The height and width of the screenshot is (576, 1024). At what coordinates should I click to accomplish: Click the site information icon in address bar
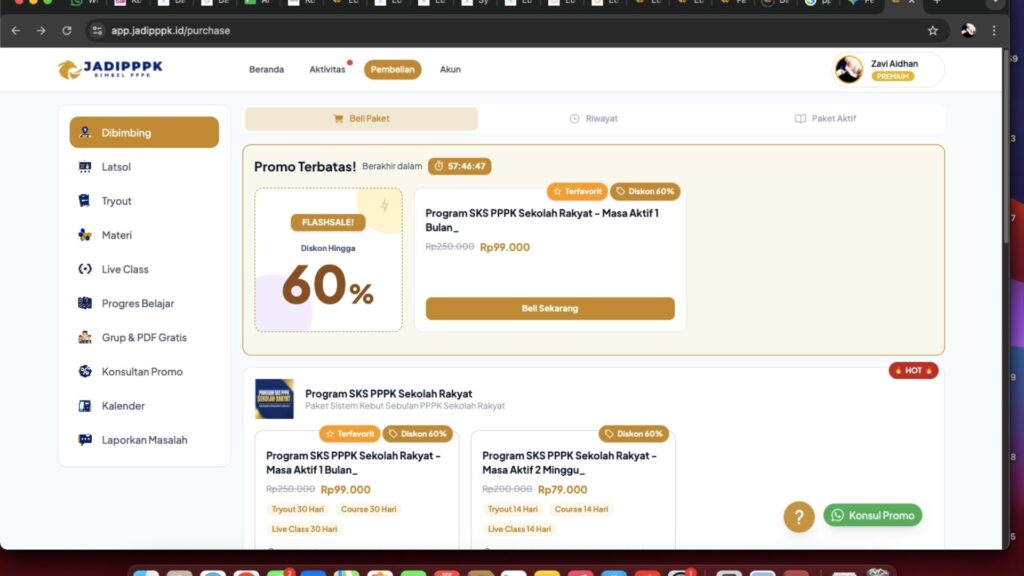coord(97,31)
